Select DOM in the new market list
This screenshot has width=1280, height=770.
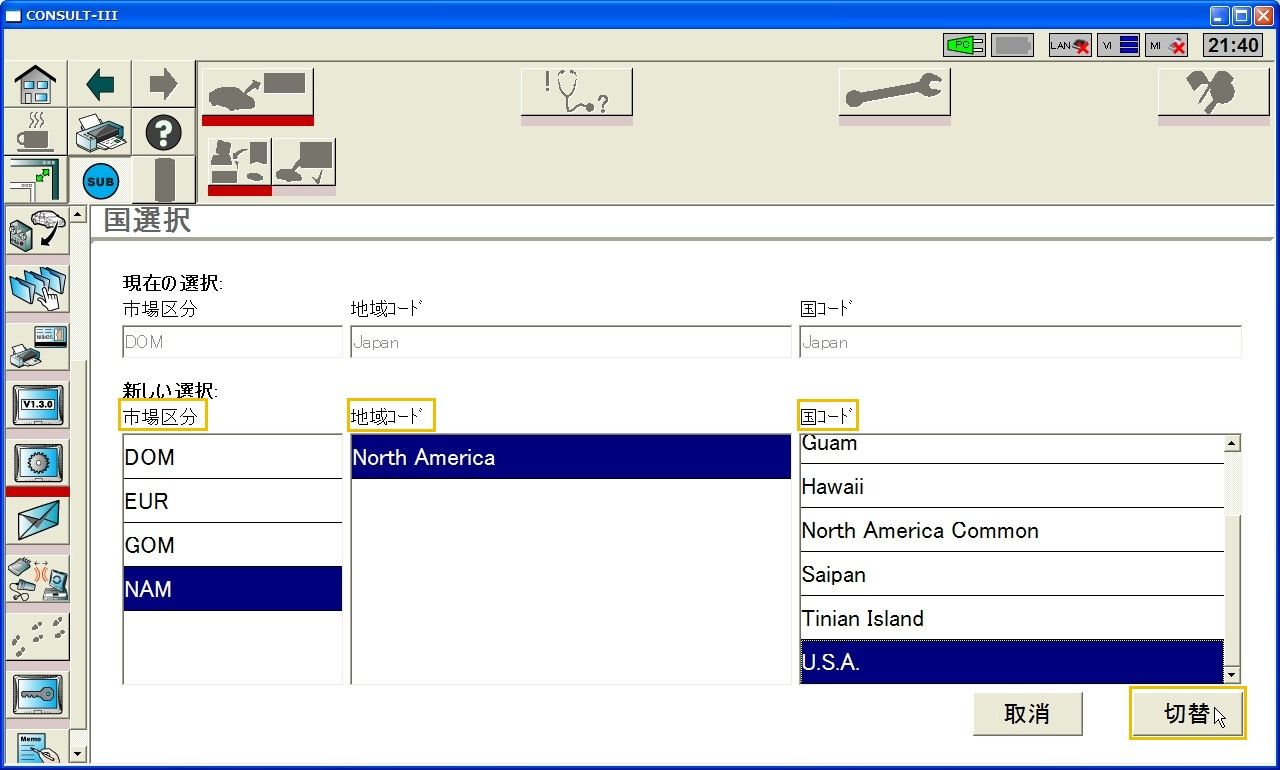coord(232,457)
